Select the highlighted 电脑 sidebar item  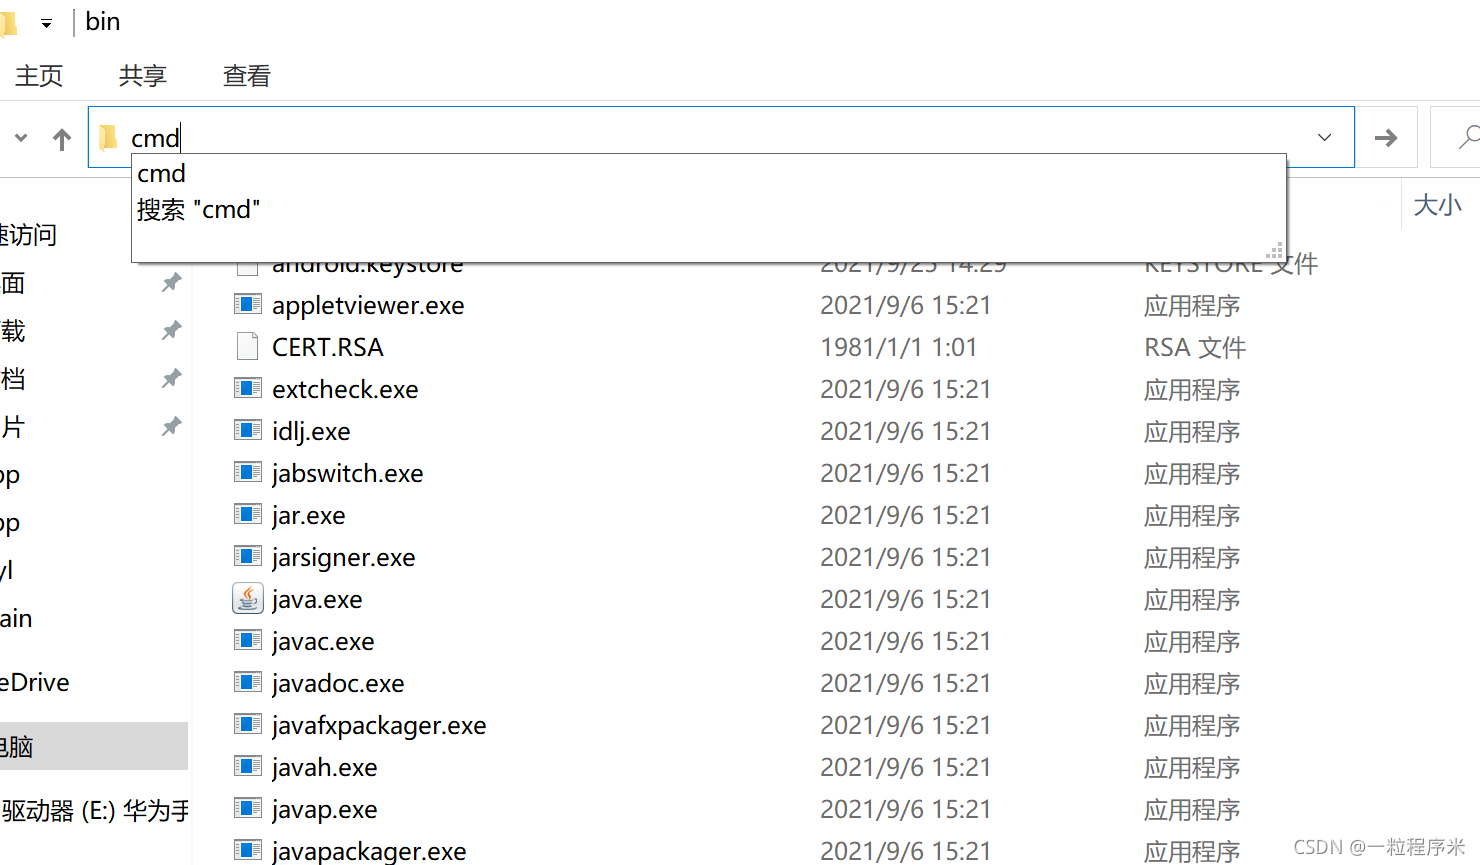point(94,746)
